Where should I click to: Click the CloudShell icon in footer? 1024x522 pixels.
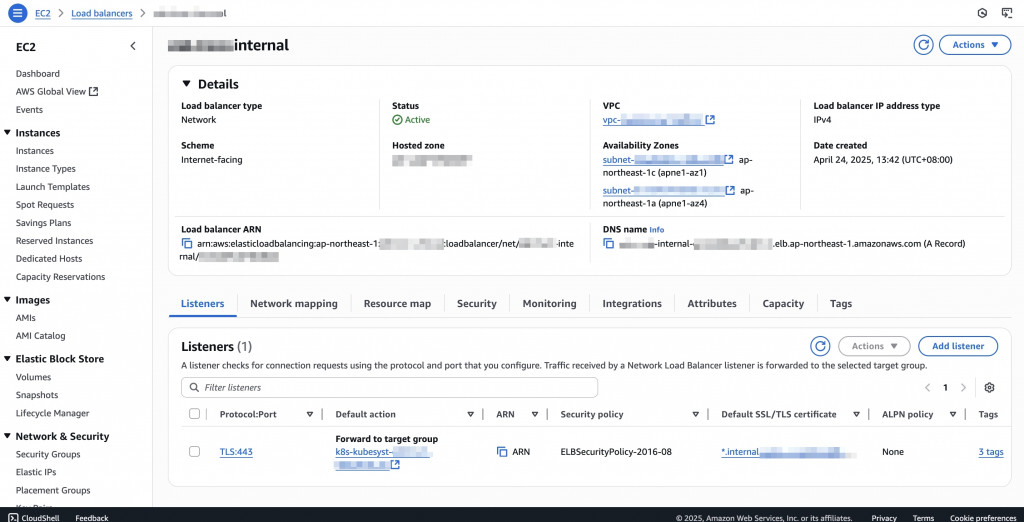[13, 518]
